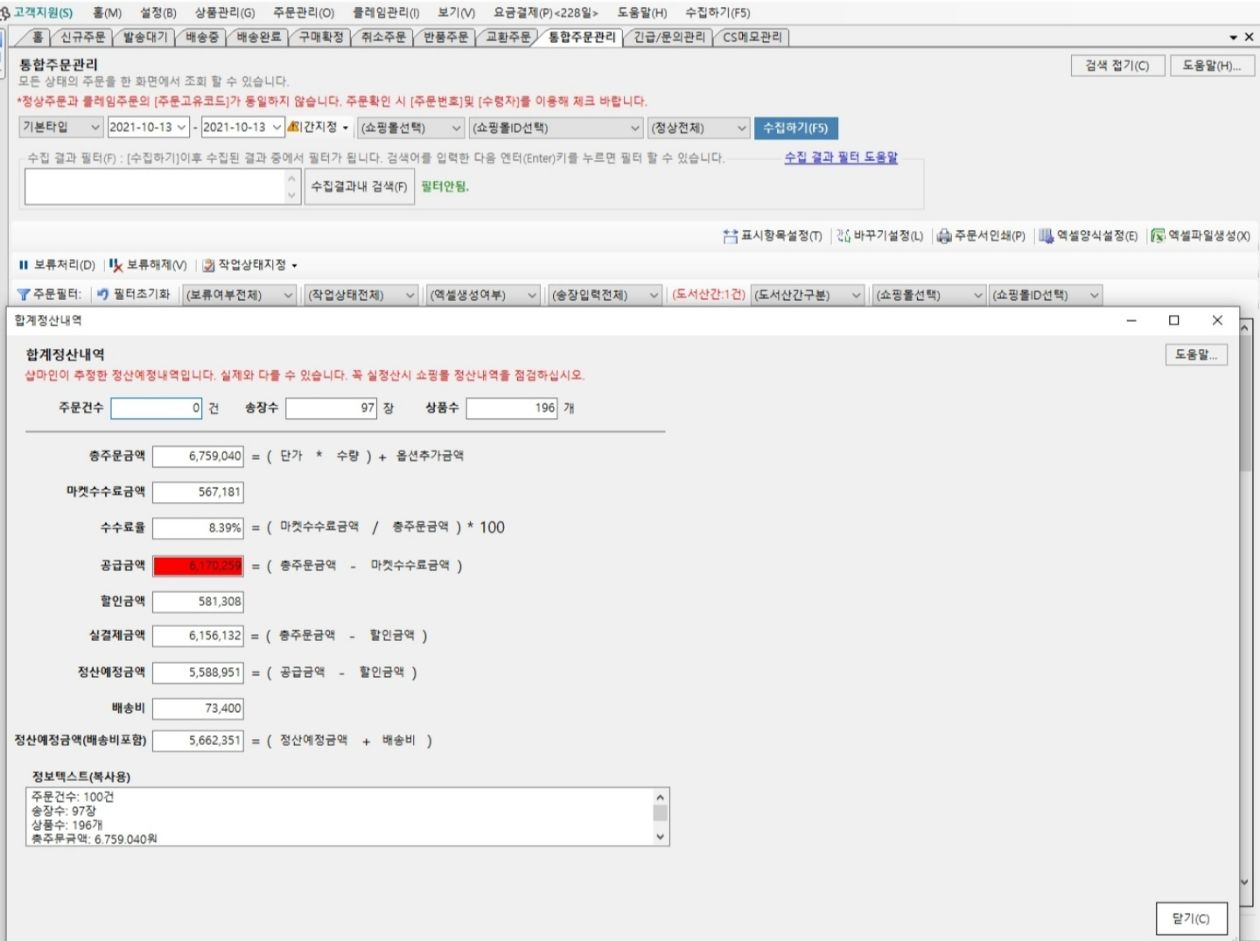
Task: Open the 수집 결과 필터 도움말 link
Action: [841, 157]
